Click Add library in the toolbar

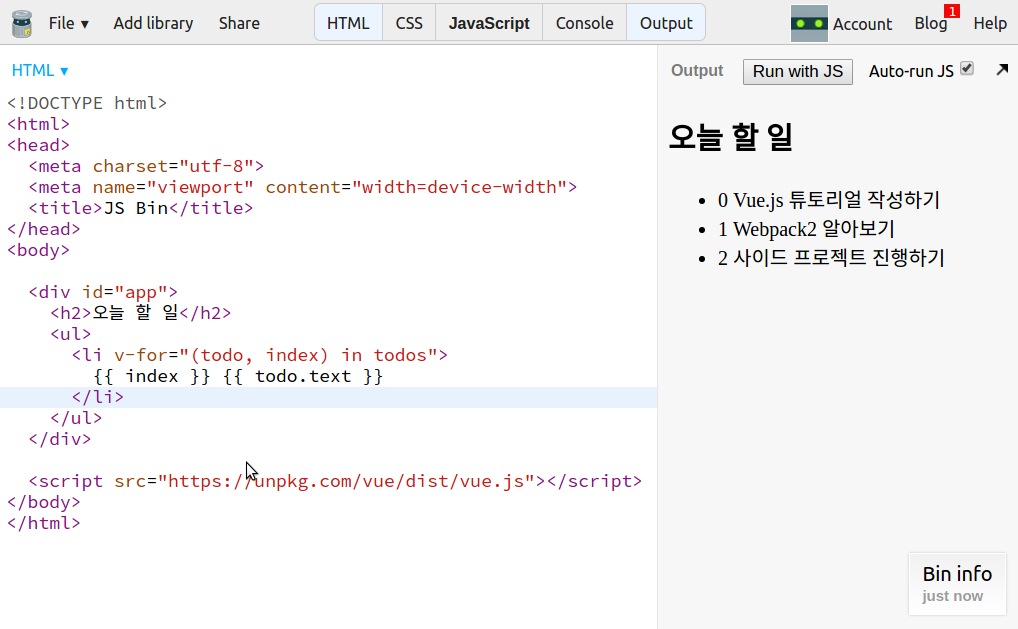point(153,23)
